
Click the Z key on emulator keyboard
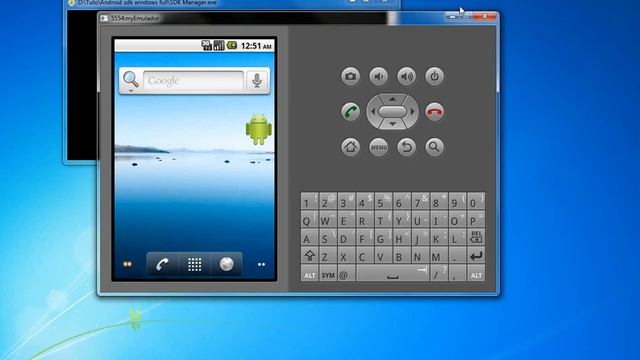[328, 256]
